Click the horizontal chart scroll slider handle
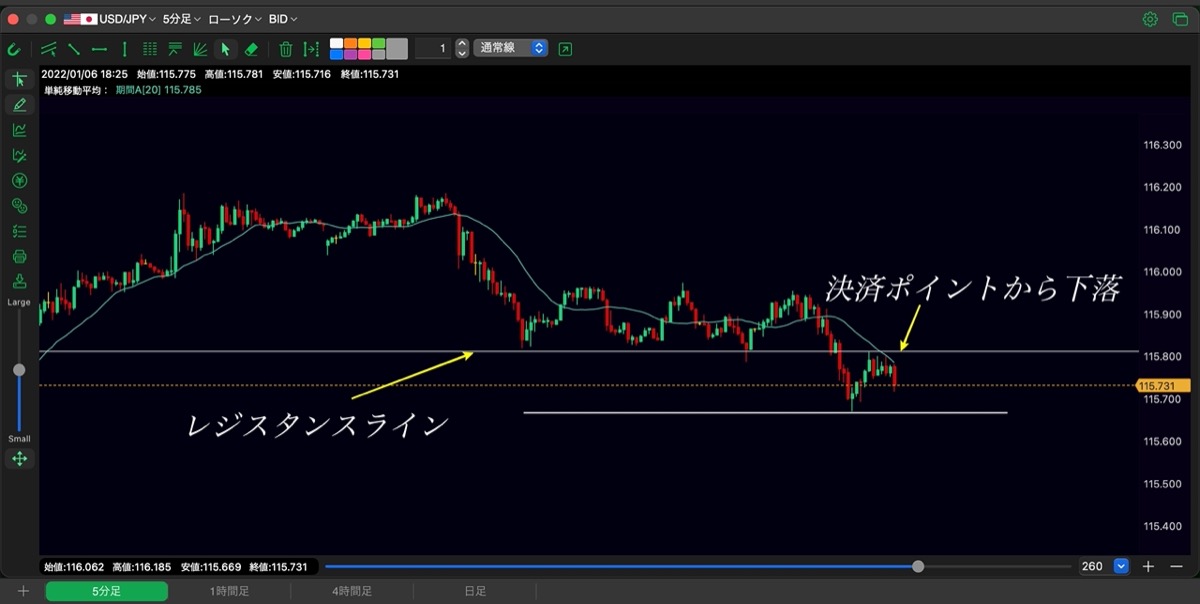The width and height of the screenshot is (1200, 604). point(918,566)
